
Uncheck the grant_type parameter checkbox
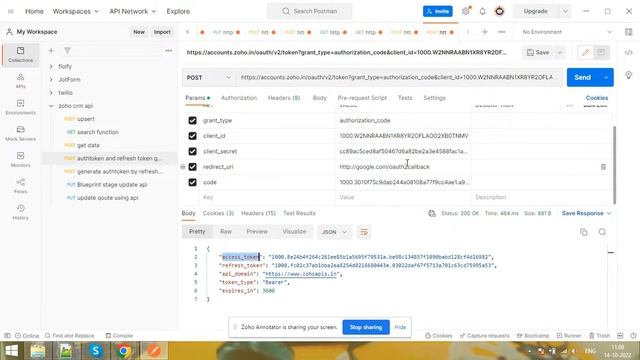pyautogui.click(x=192, y=120)
